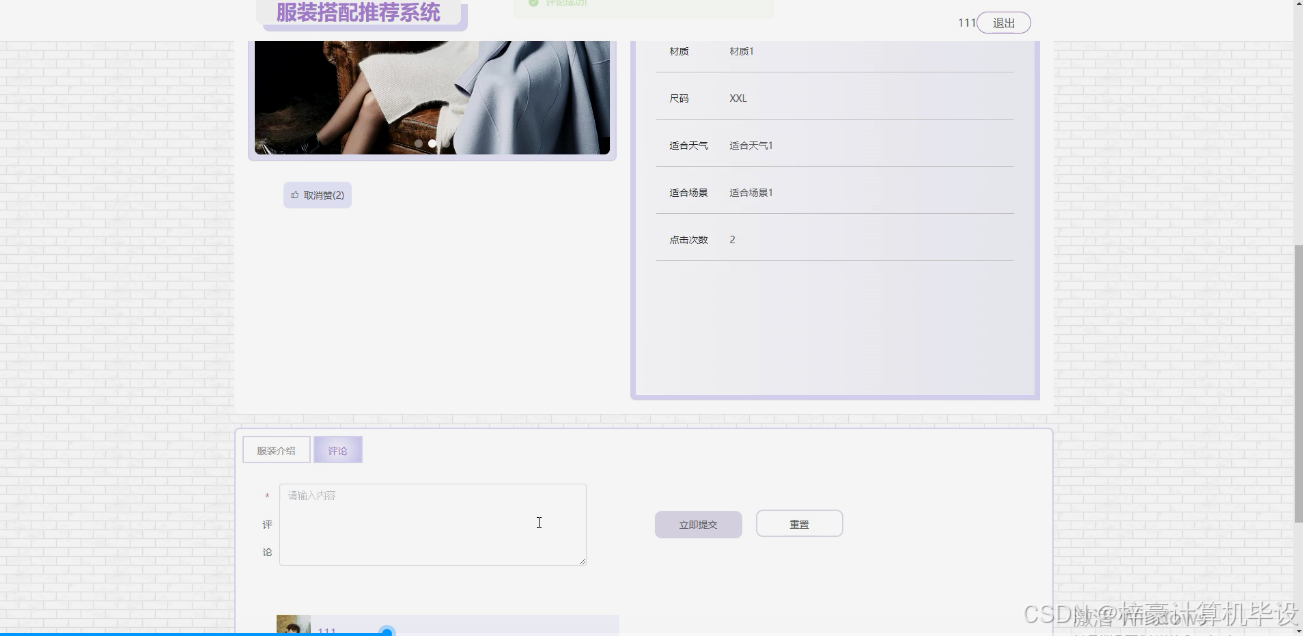Click the 取消赞(2) unlike button

[317, 195]
